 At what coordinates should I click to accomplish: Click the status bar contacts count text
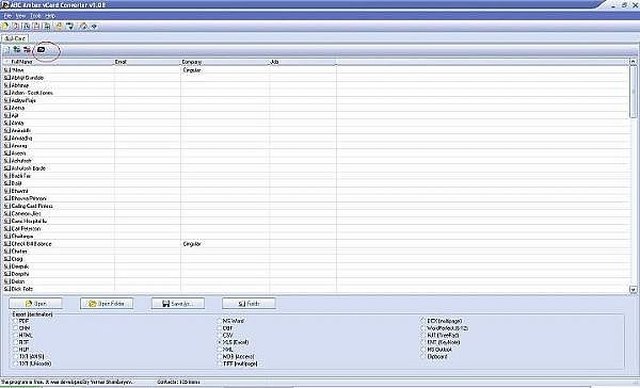[x=178, y=382]
